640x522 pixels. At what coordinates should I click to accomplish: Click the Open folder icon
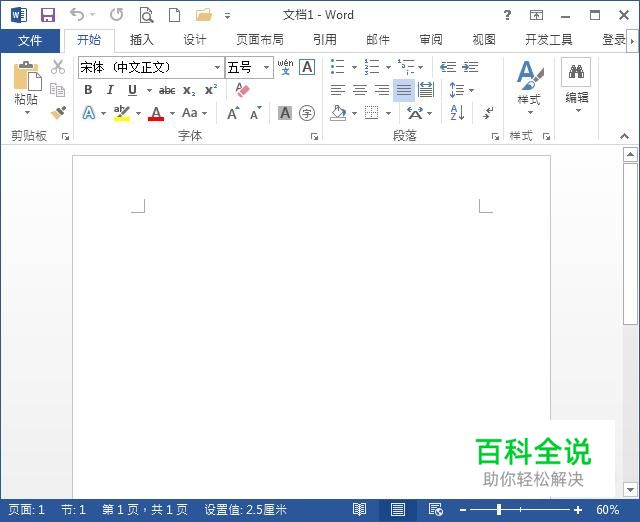204,16
